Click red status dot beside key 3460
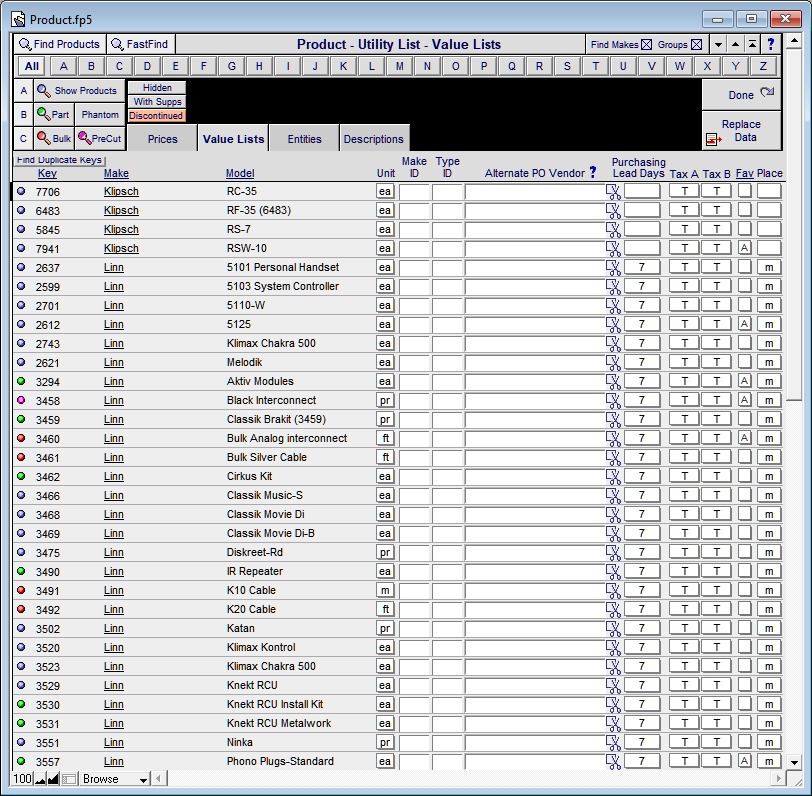Screen dimensions: 812x796 [21, 438]
